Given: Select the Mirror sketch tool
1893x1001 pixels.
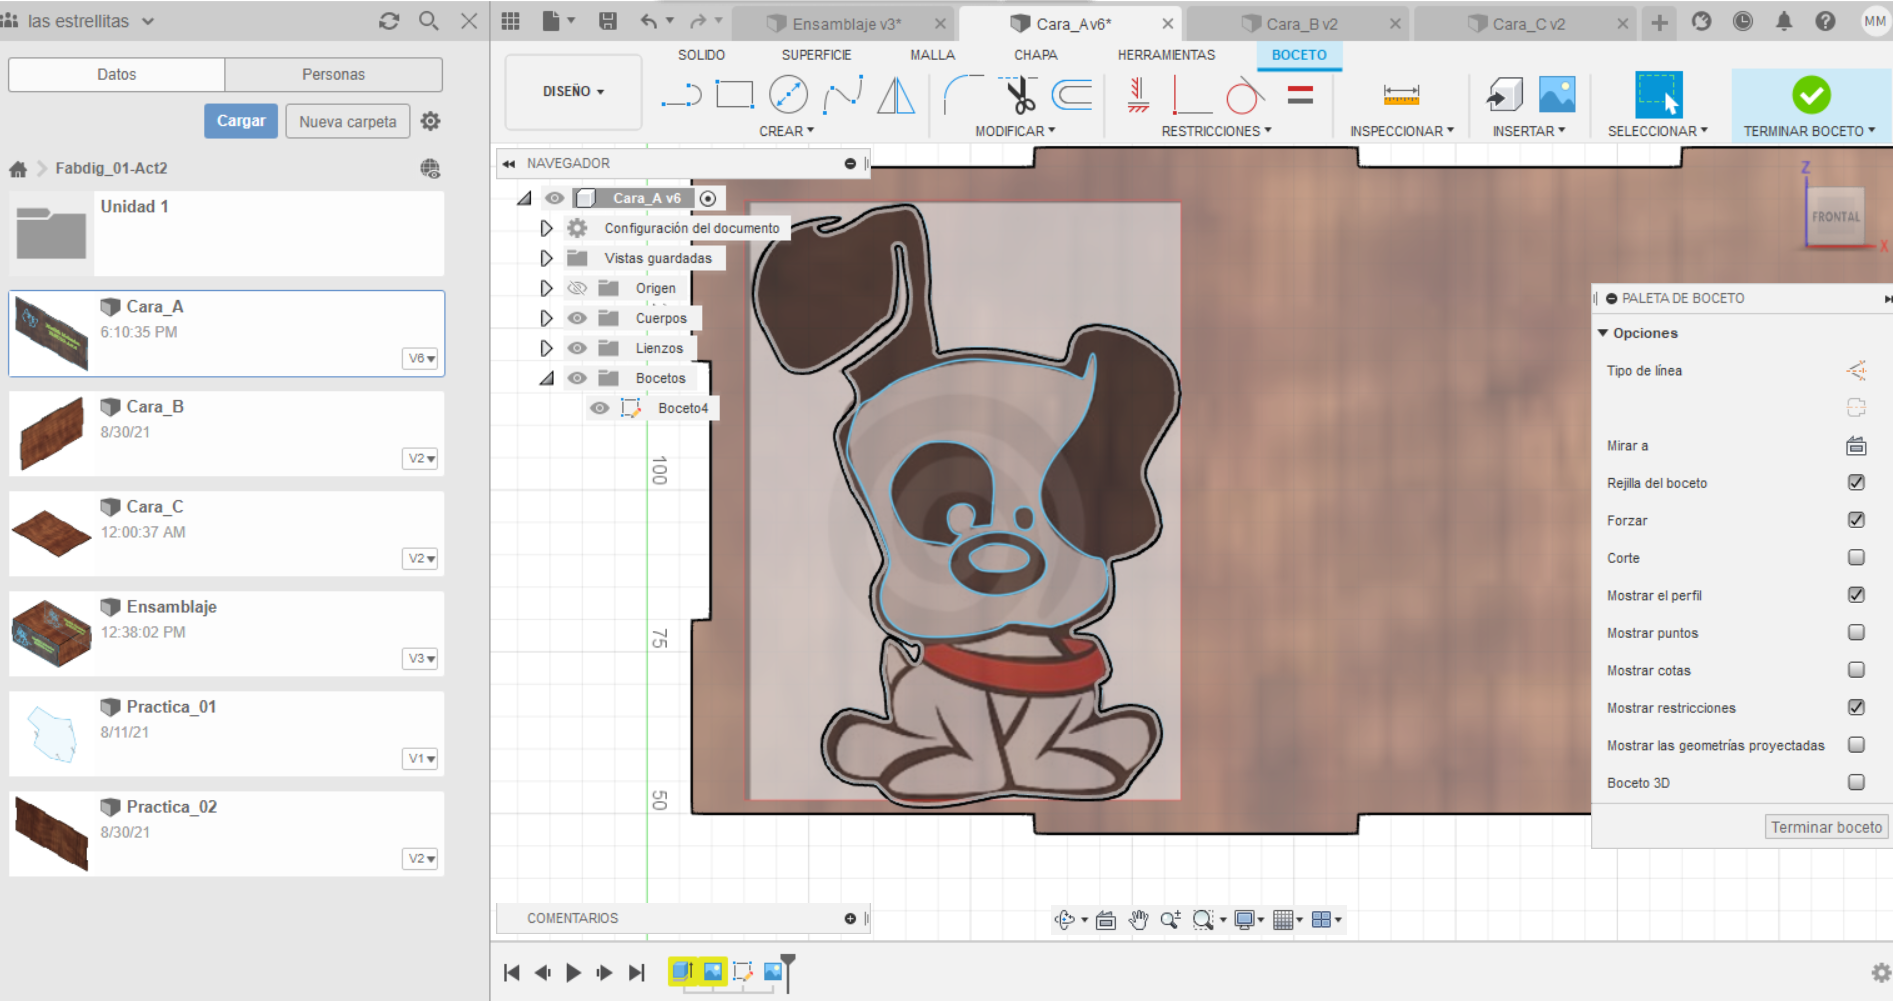Looking at the screenshot, I should point(895,95).
